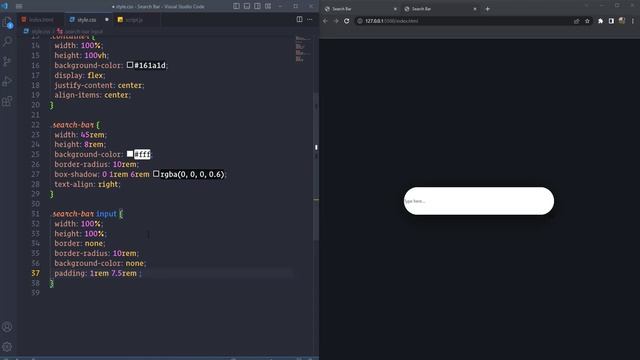Click the share page icon in address bar
Image resolution: width=640 pixels, height=360 pixels.
576,21
